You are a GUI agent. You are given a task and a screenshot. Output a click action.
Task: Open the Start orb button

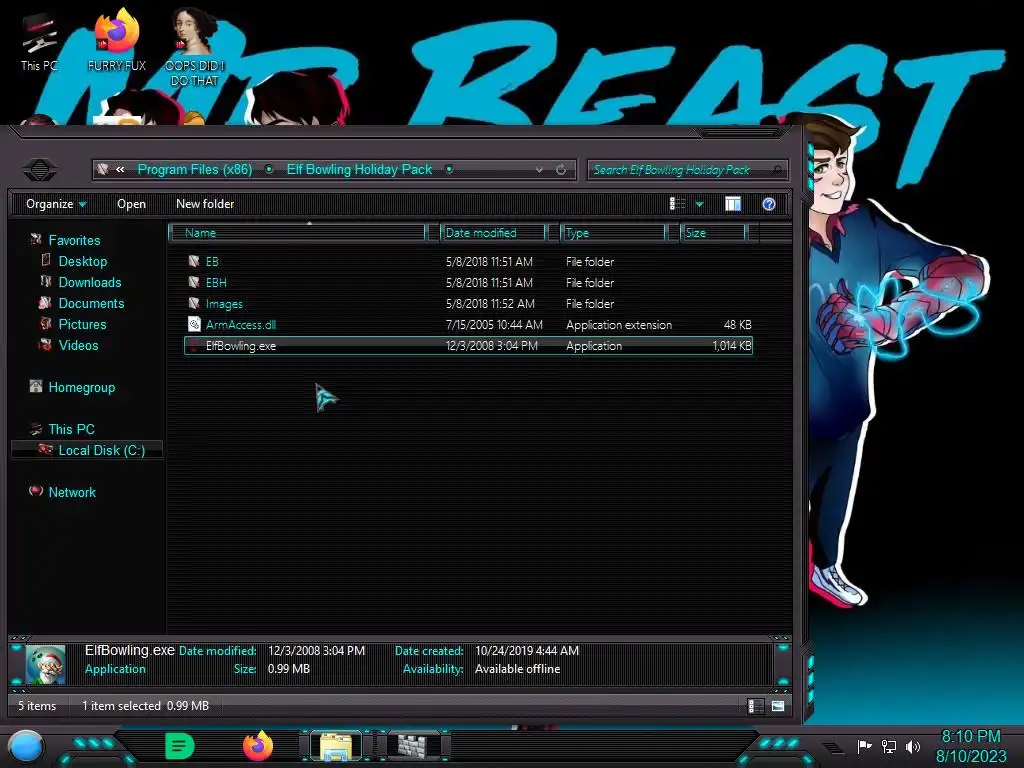26,746
